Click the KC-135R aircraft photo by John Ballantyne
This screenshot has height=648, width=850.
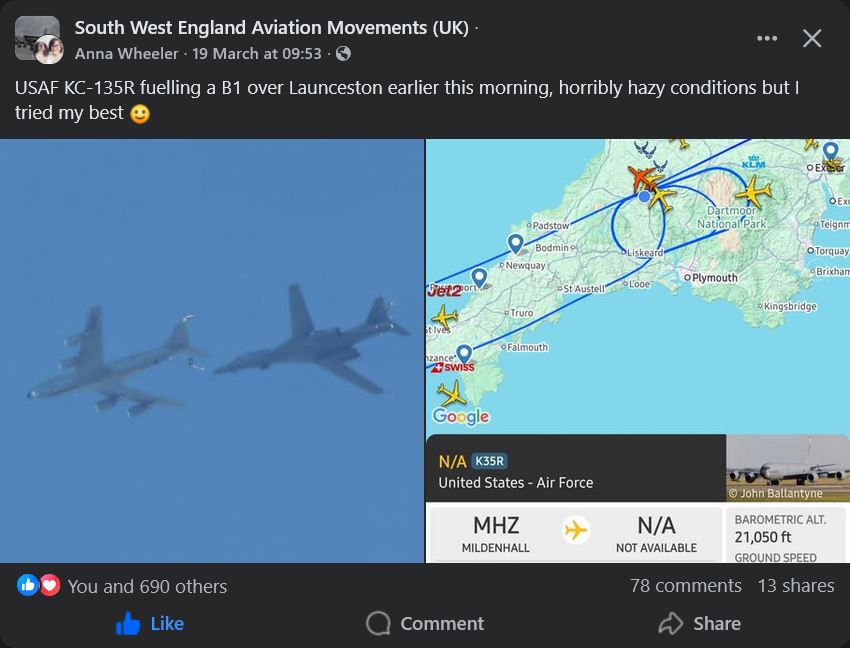[x=787, y=468]
